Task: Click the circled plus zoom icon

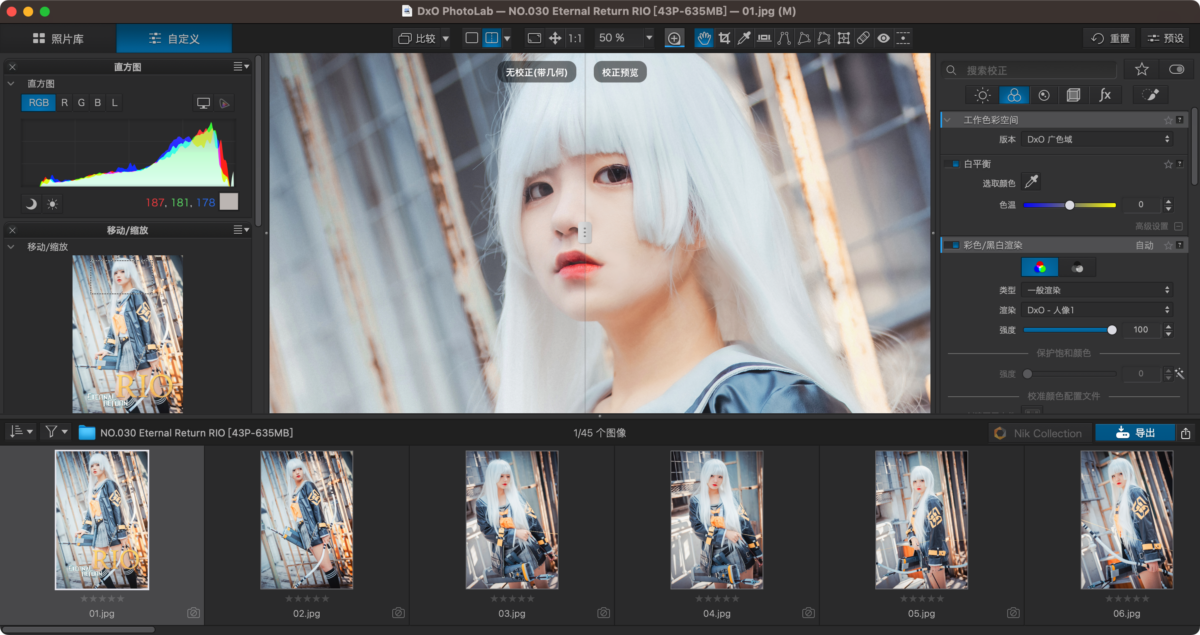Action: tap(675, 38)
